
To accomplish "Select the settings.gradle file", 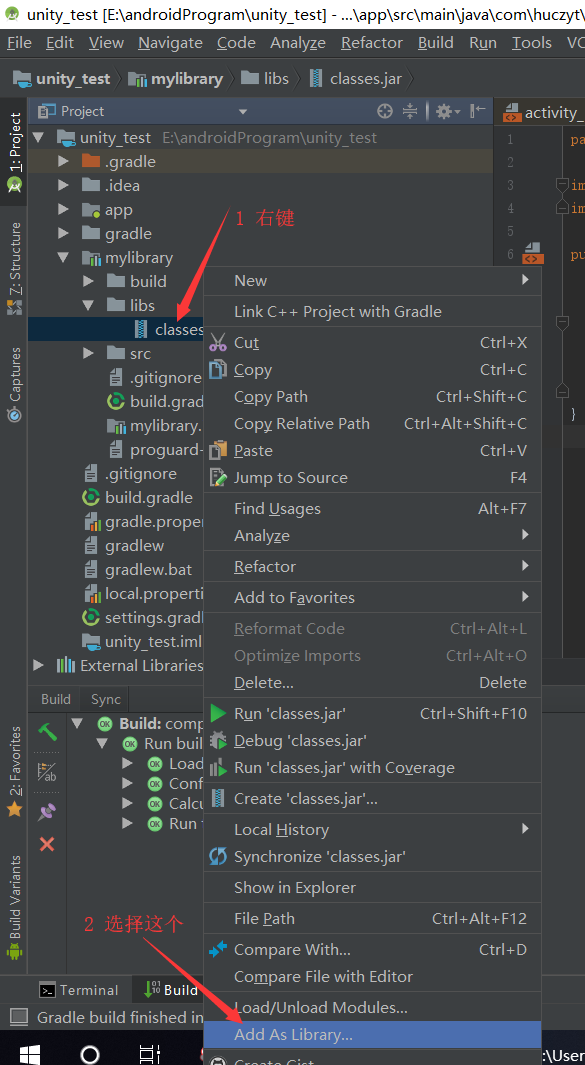I will tap(143, 617).
